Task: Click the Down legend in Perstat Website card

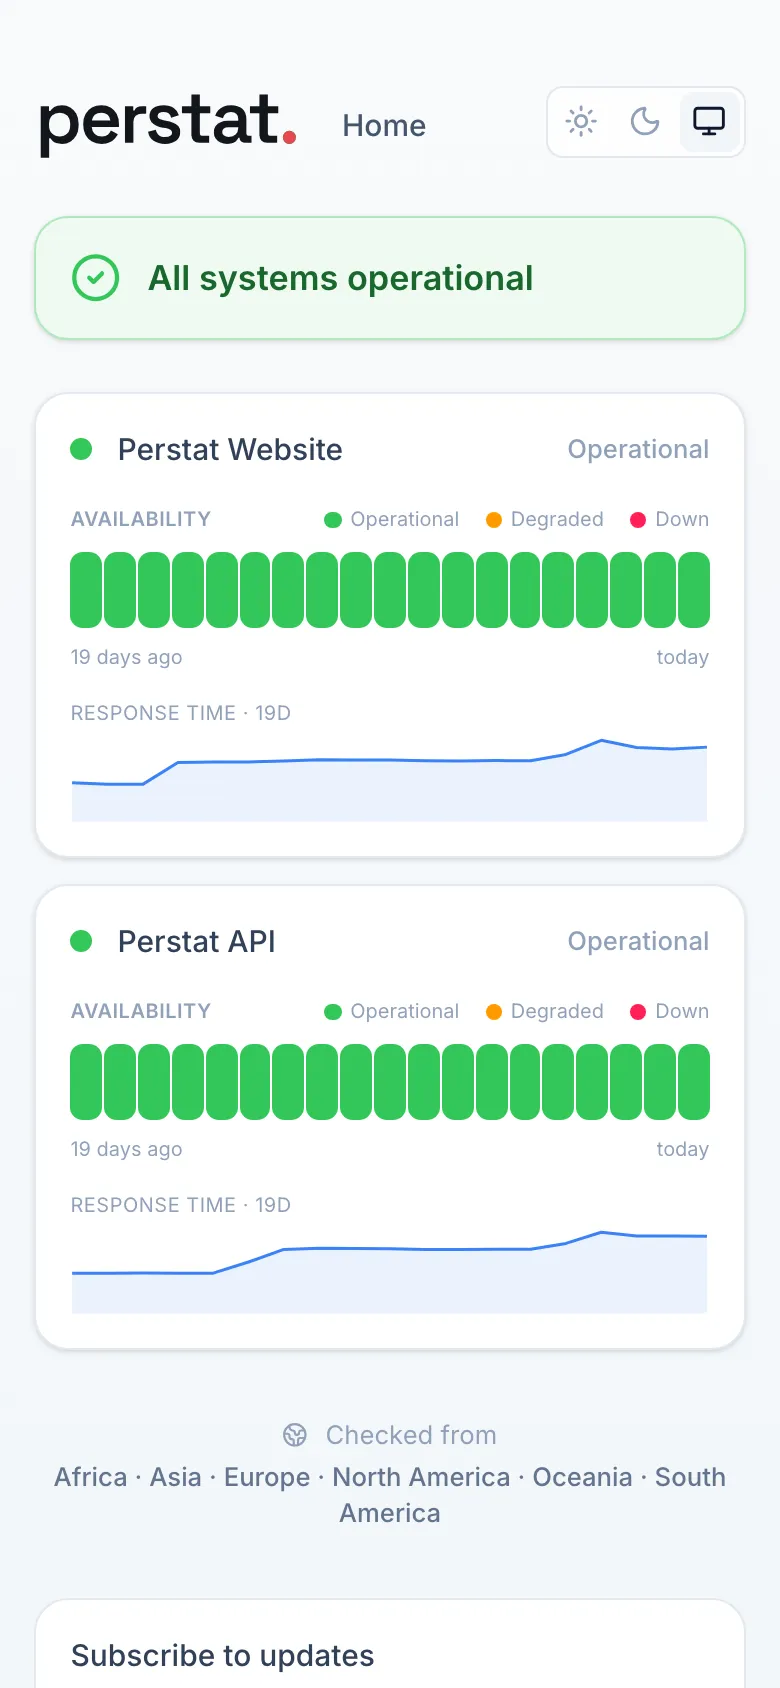Action: click(x=669, y=519)
